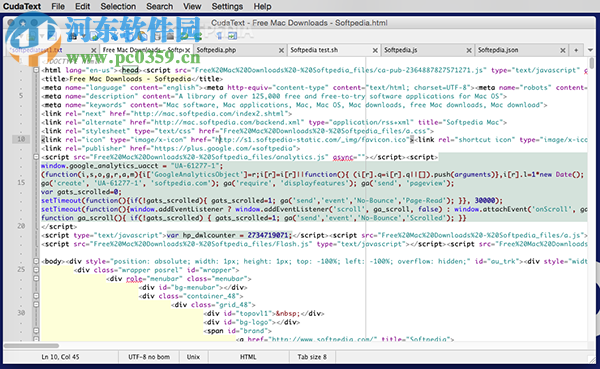Open the View menu

(192, 6)
